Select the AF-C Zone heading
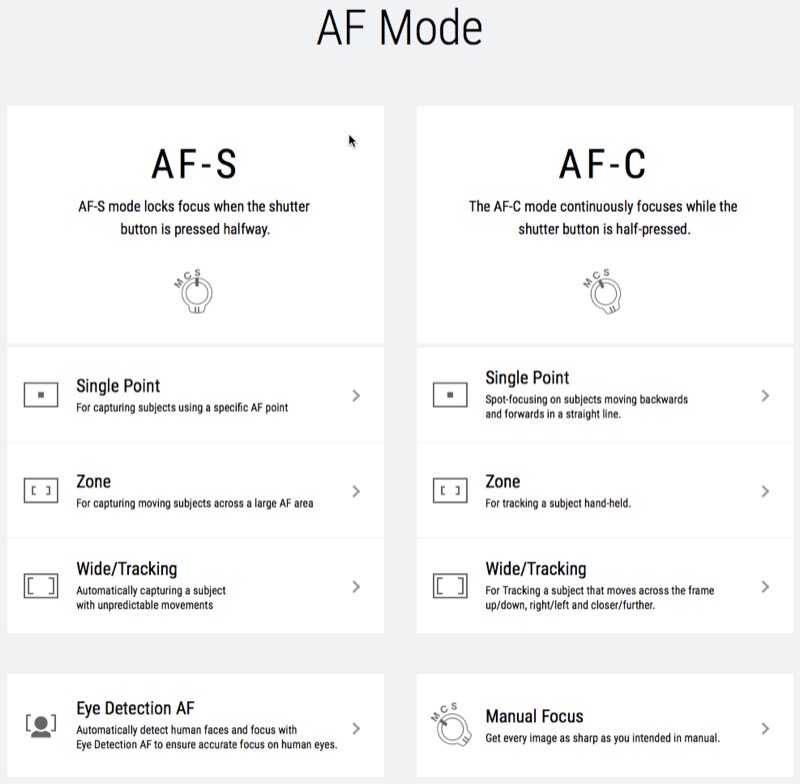This screenshot has width=800, height=784. click(x=503, y=482)
